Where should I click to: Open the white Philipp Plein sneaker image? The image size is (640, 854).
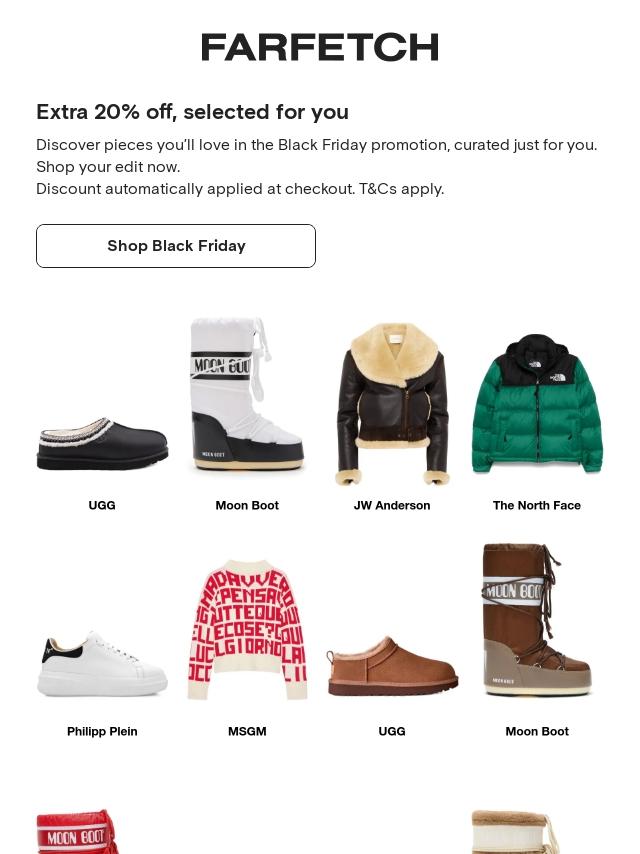102,663
